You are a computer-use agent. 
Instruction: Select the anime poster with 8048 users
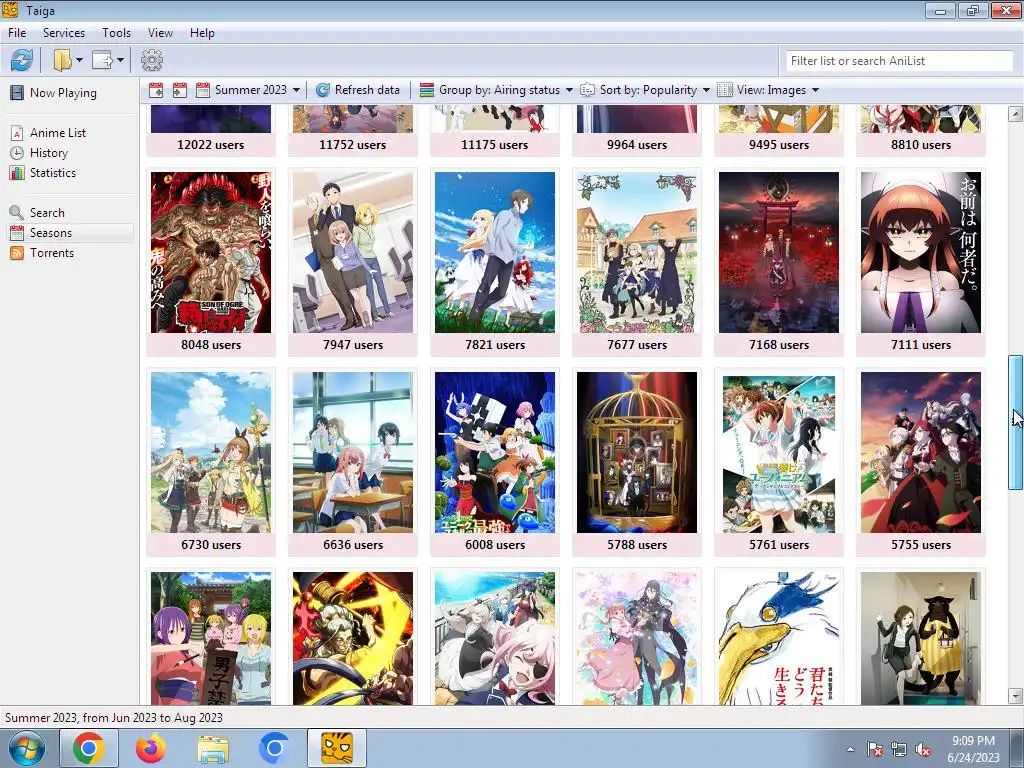[211, 253]
